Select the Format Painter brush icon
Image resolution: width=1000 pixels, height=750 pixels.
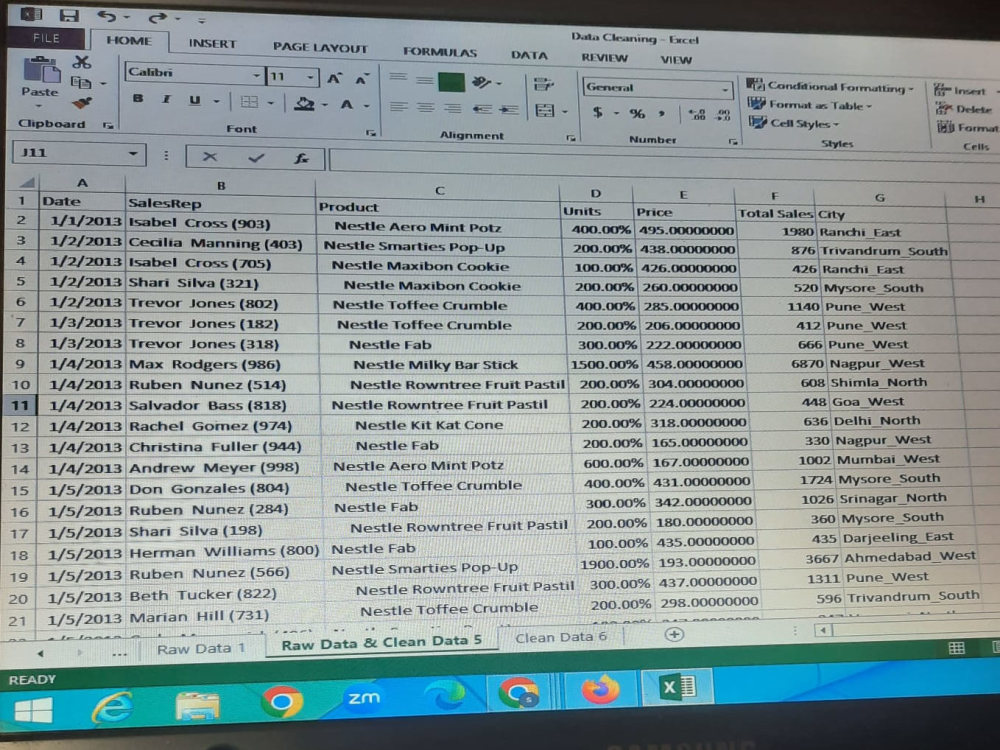[x=82, y=102]
